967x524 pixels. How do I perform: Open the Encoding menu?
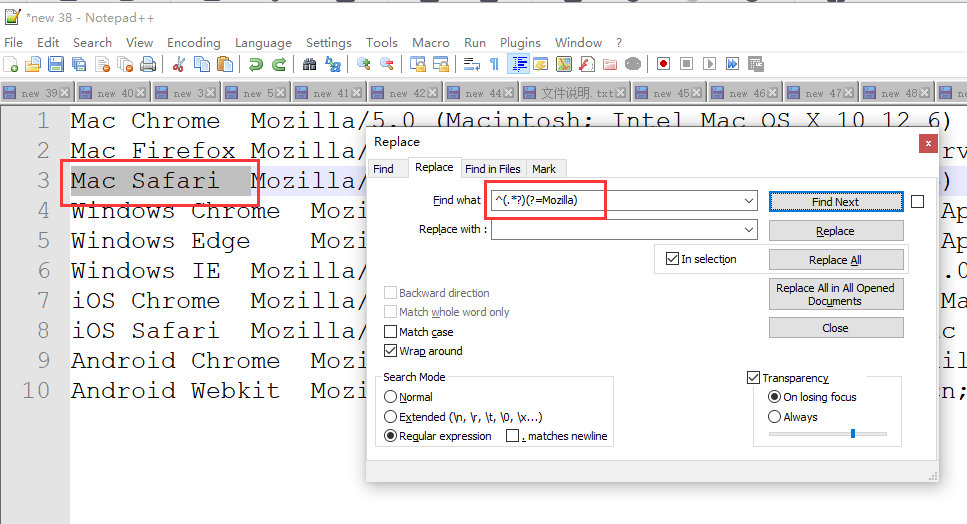194,43
